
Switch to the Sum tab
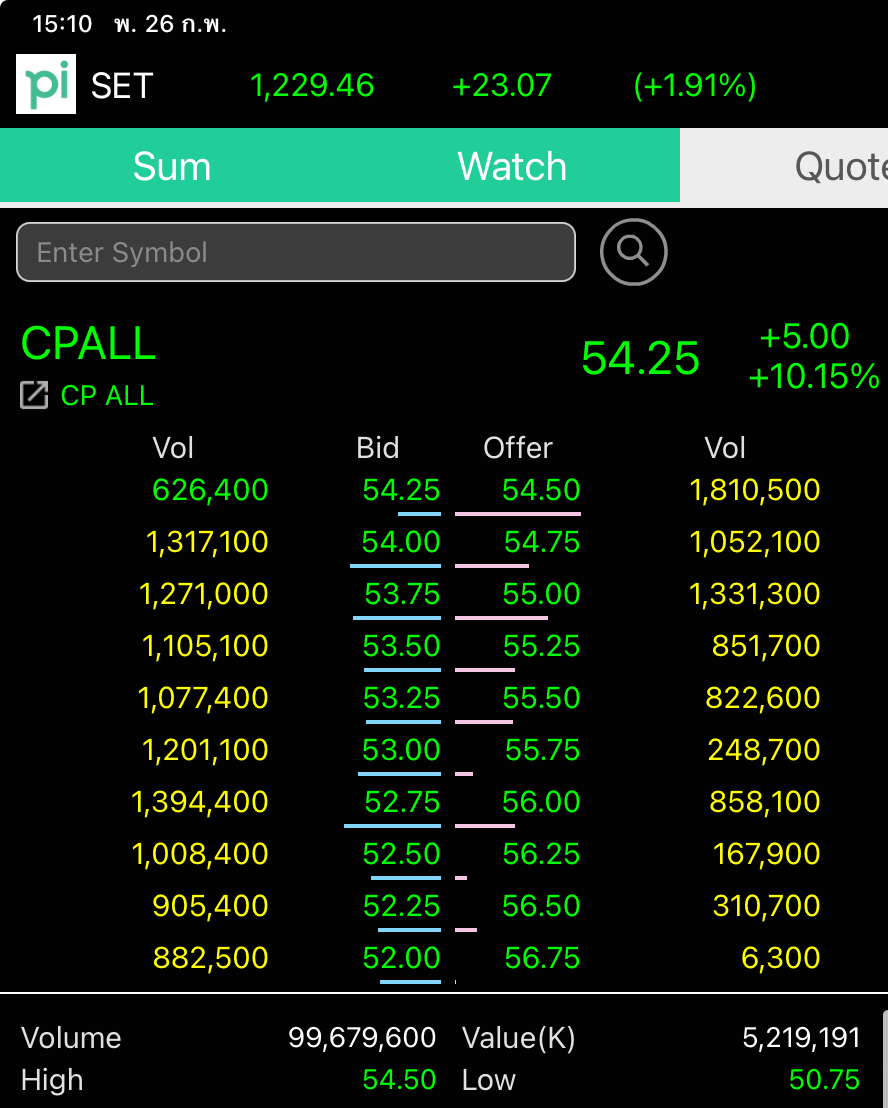[x=172, y=167]
